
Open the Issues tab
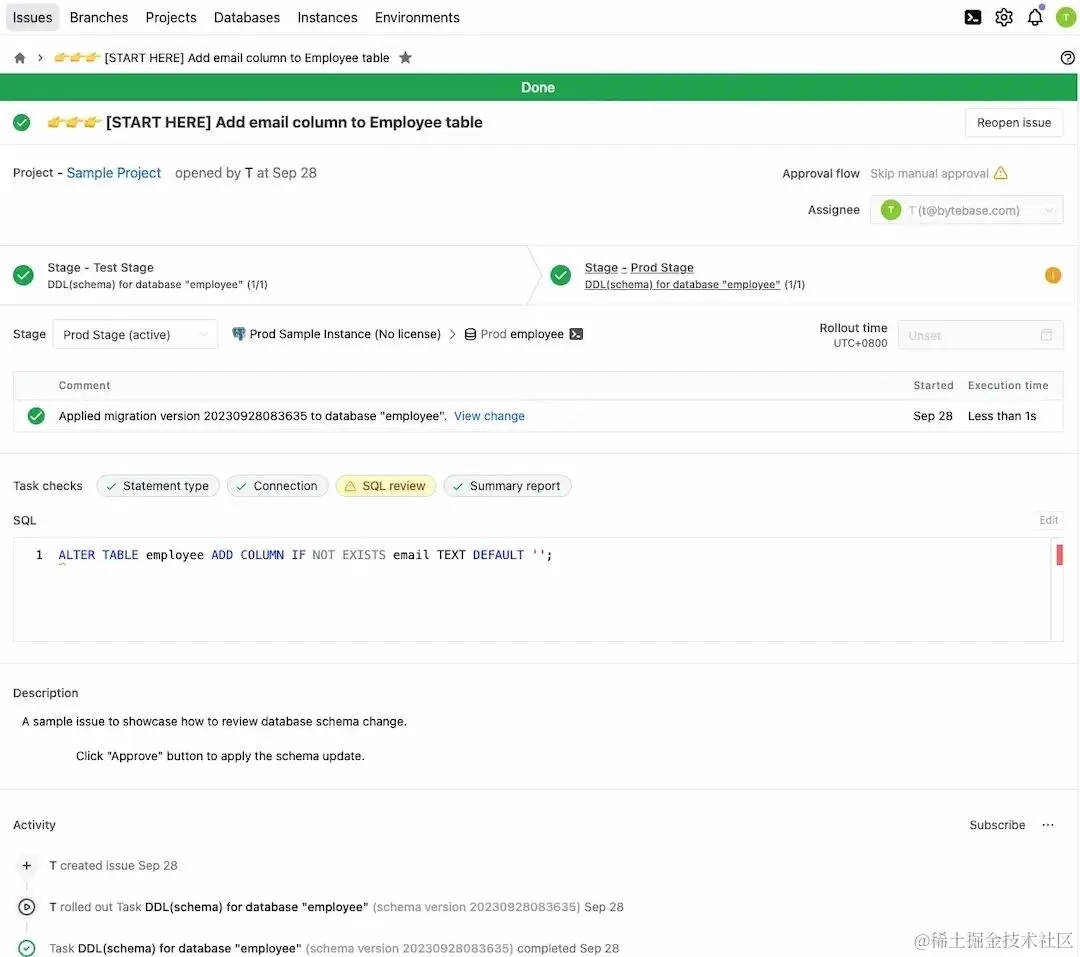click(32, 17)
